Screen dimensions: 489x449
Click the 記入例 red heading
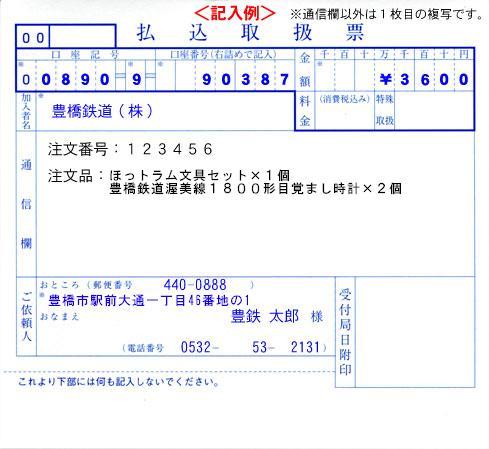click(235, 14)
